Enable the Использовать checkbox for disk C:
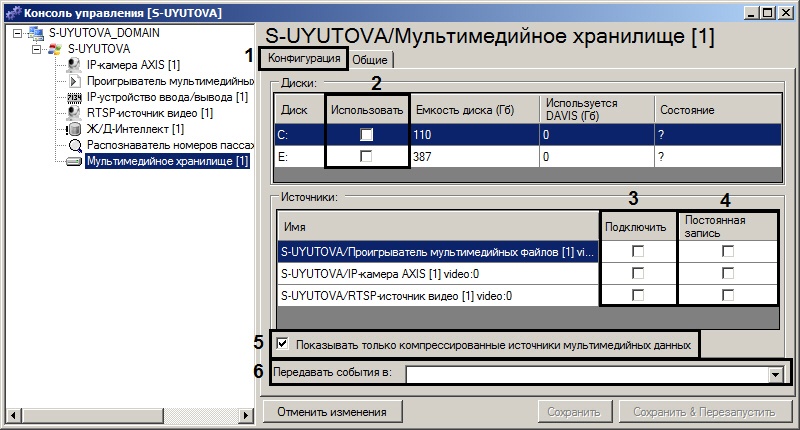The image size is (800, 430). coord(366,135)
